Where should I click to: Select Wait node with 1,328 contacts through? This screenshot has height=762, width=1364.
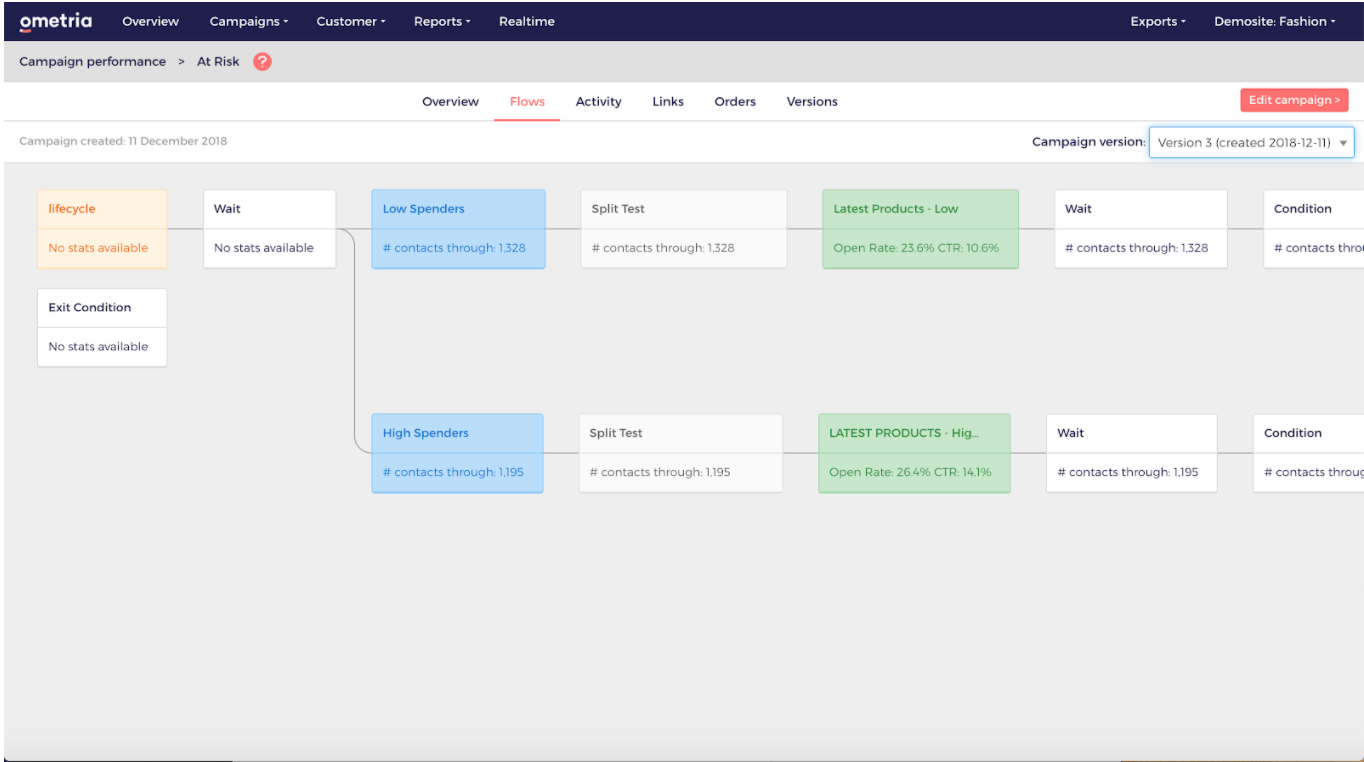coord(1140,229)
